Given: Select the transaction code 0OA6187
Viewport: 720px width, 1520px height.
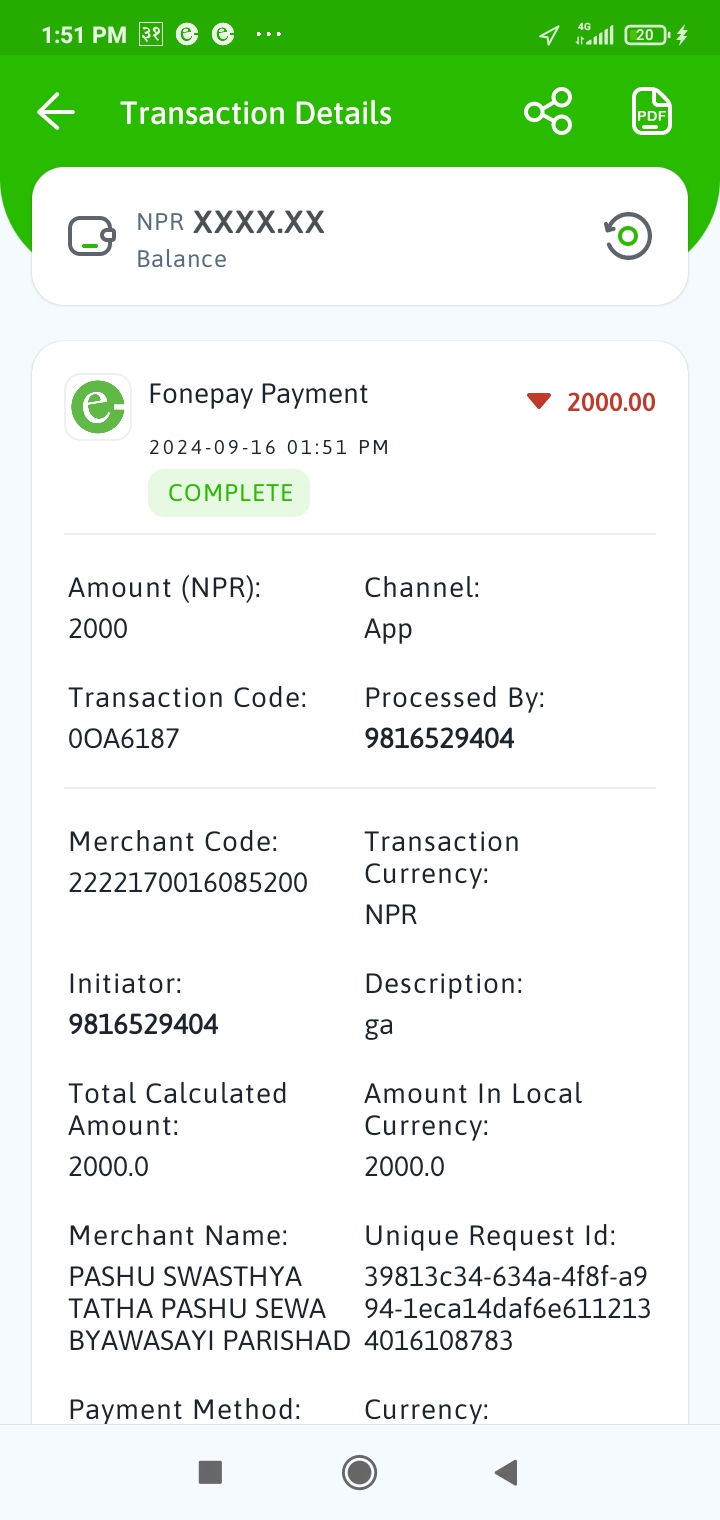Looking at the screenshot, I should tap(124, 739).
